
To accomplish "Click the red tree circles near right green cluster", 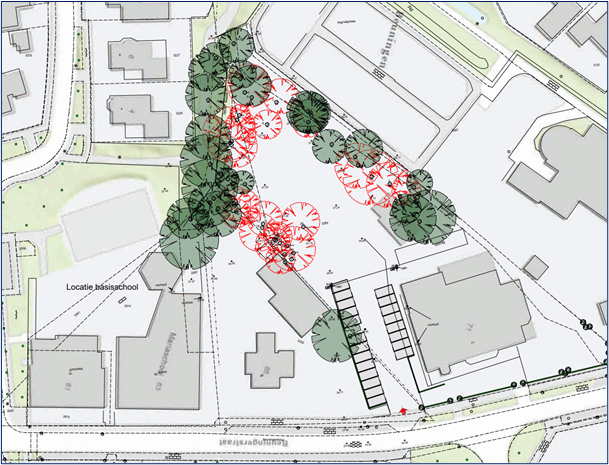I will pos(383,178).
